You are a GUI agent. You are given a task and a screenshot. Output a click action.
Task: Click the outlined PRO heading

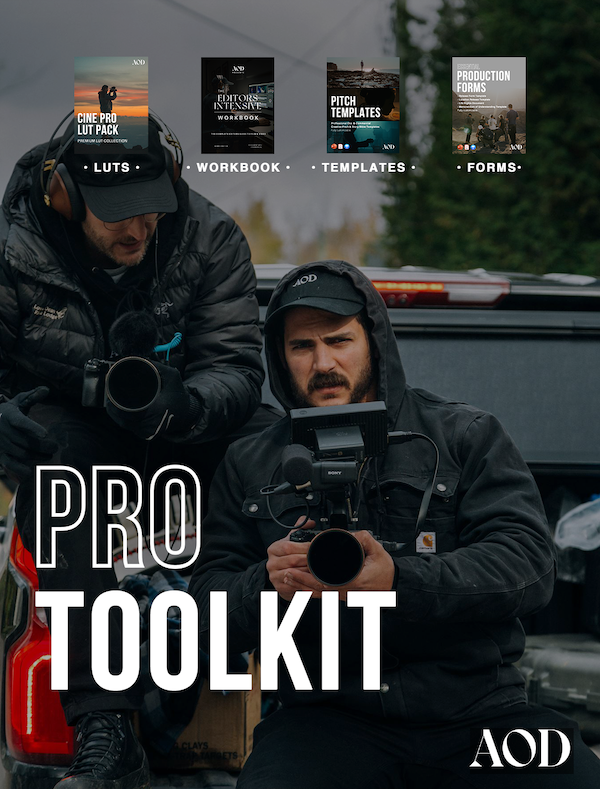(119, 518)
